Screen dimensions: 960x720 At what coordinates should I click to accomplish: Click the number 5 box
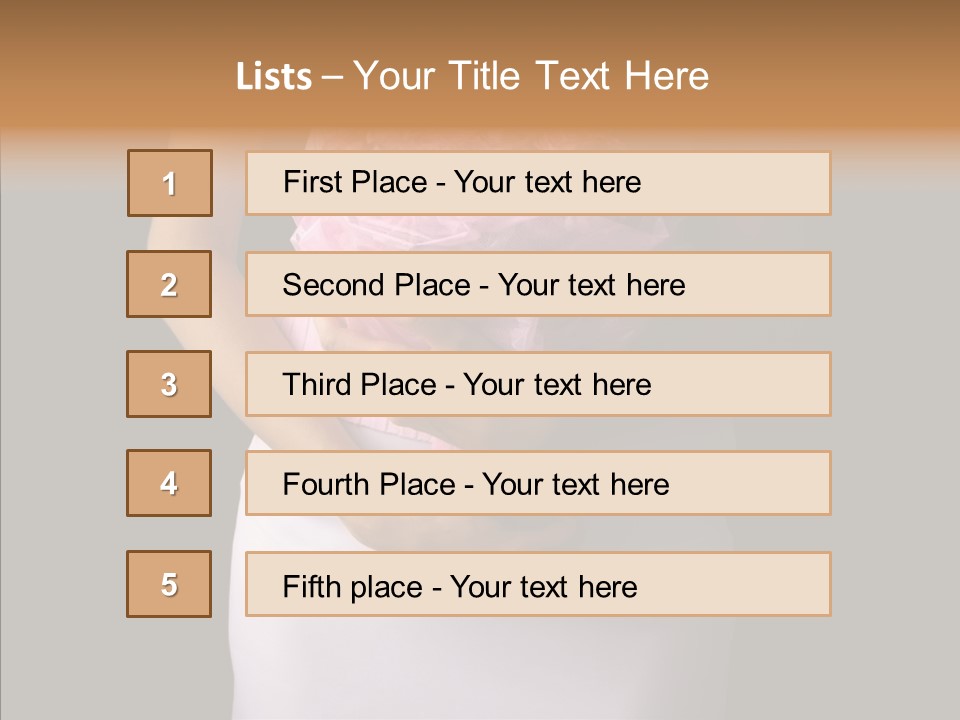tap(169, 584)
